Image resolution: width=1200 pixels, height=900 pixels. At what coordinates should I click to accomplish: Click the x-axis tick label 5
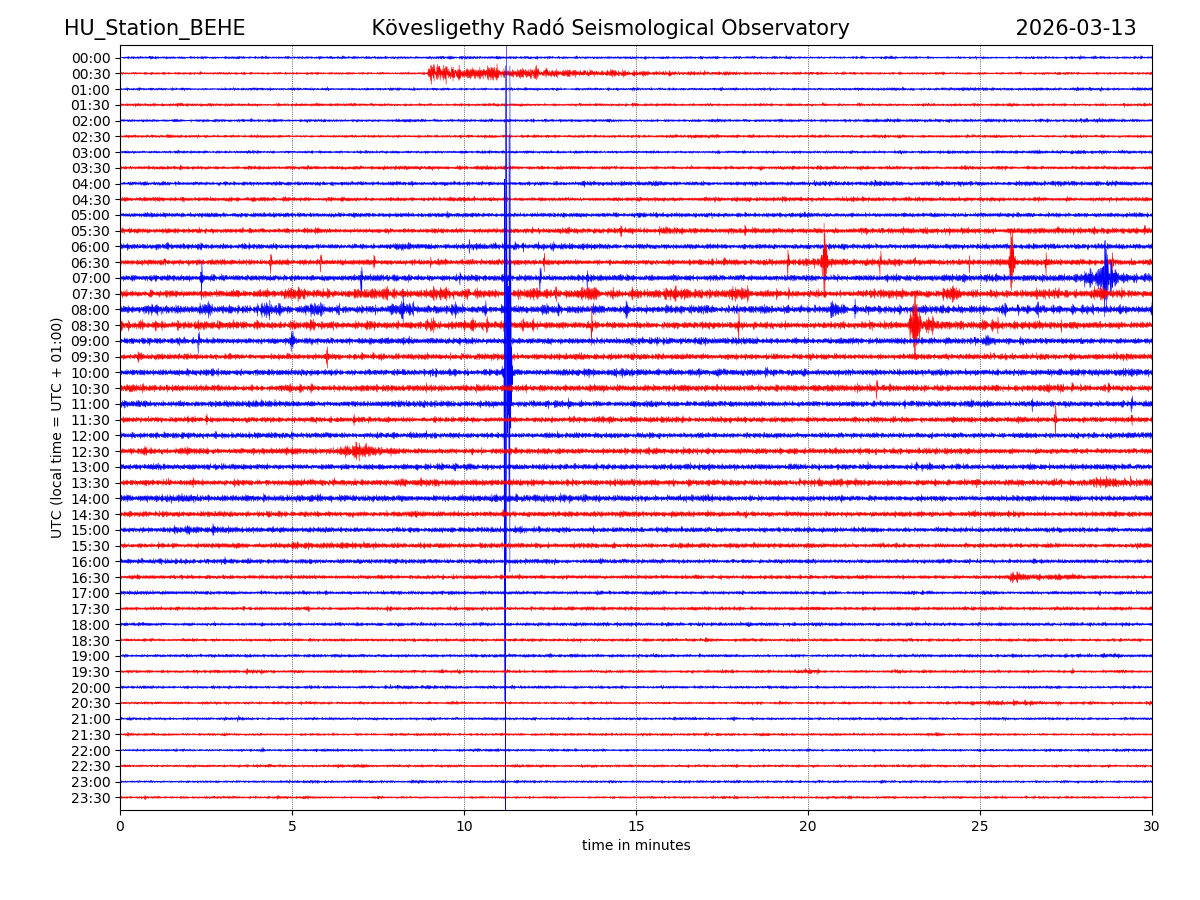tap(292, 826)
